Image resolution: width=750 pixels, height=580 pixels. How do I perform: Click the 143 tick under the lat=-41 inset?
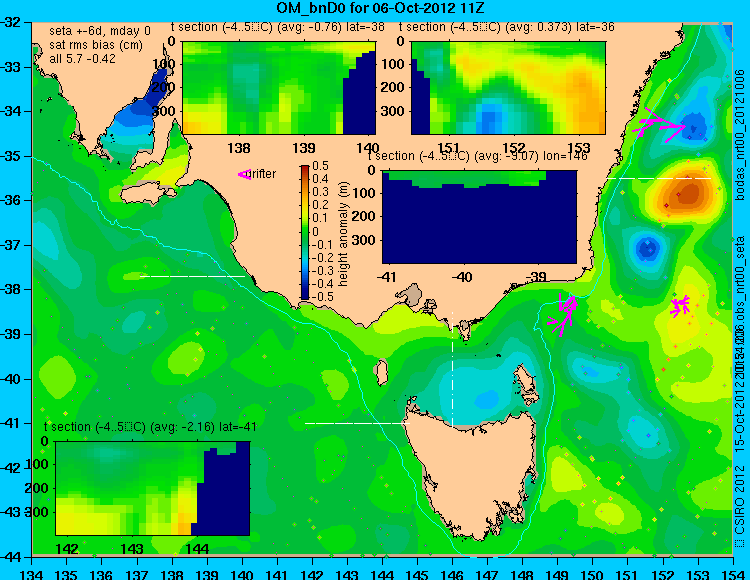[132, 548]
